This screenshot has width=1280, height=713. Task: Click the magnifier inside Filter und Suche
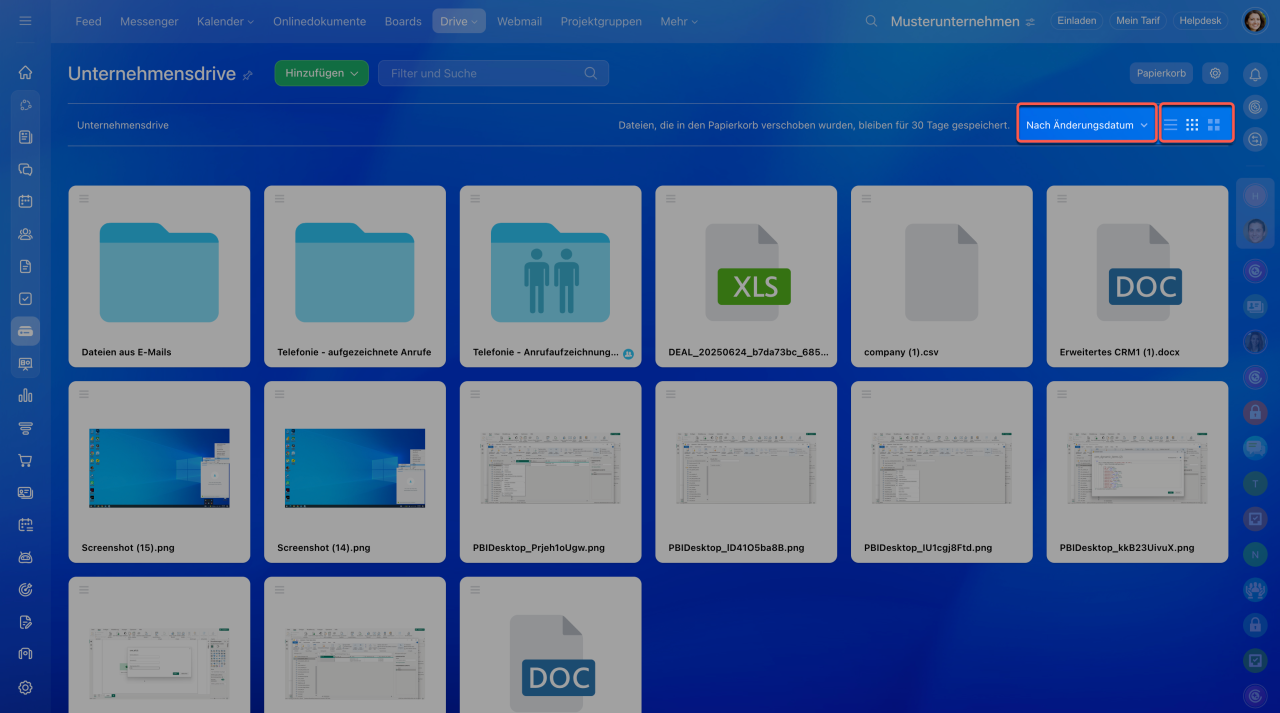point(591,73)
